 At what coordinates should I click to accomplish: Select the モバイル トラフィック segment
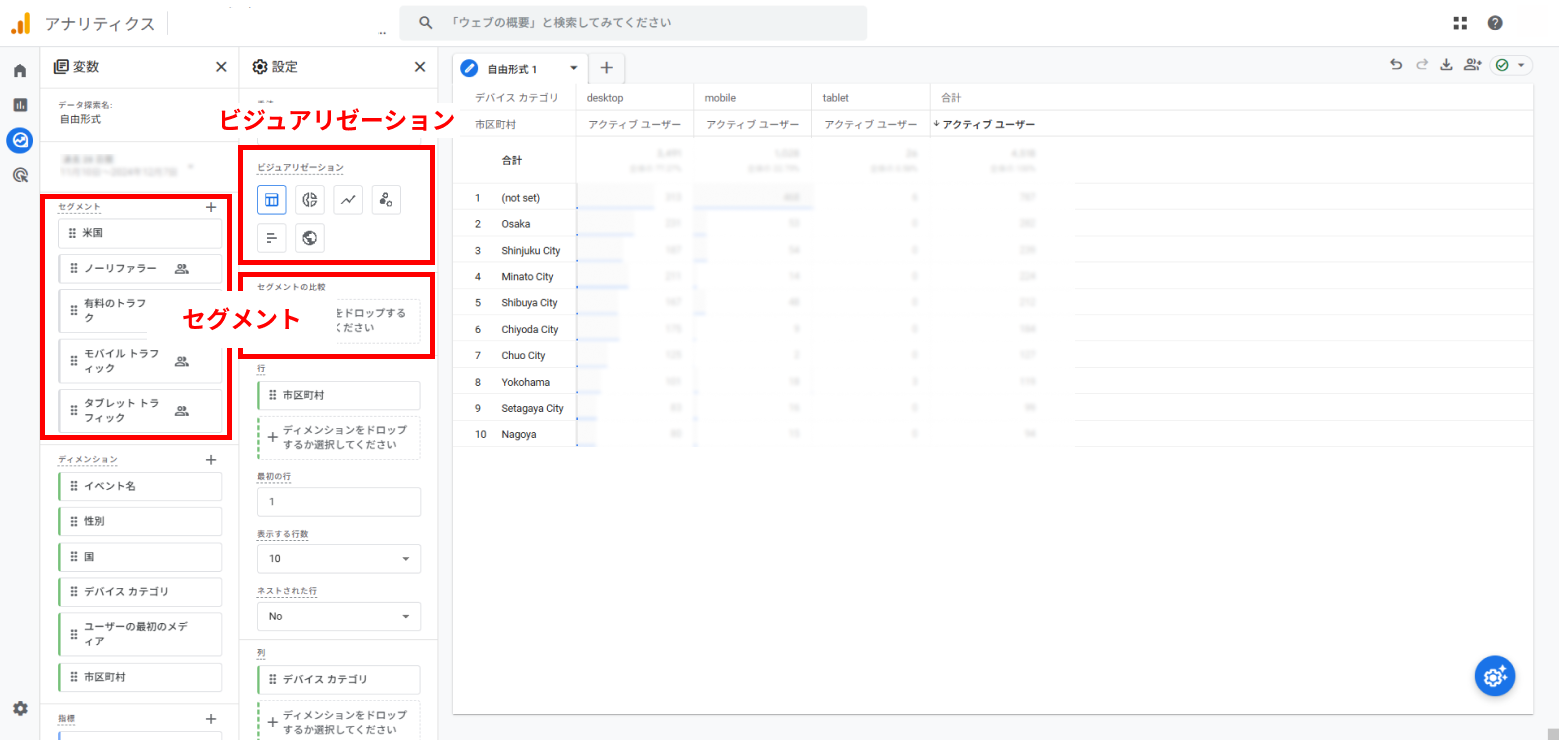(x=140, y=361)
